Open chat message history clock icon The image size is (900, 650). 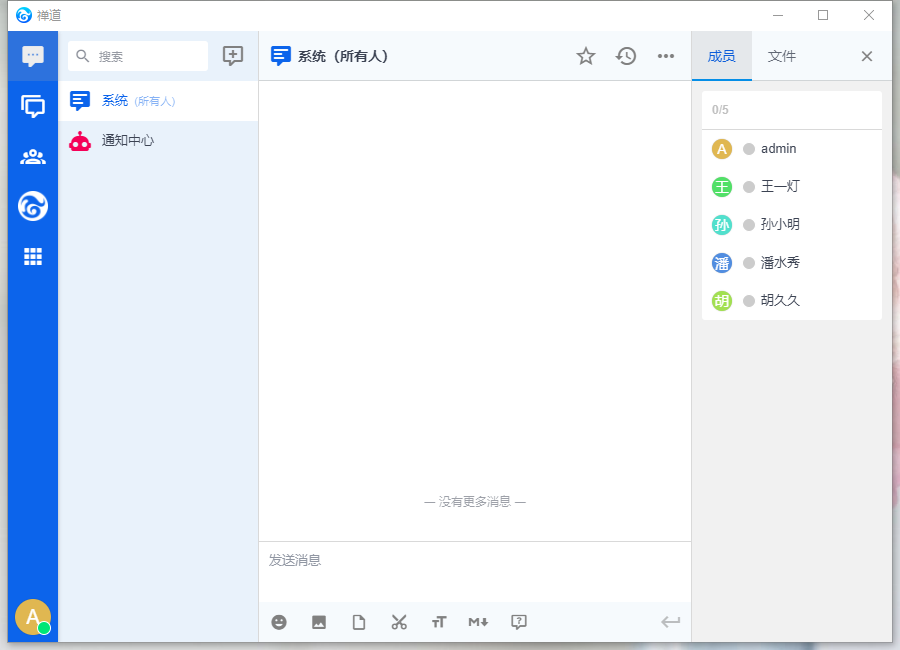coord(626,56)
